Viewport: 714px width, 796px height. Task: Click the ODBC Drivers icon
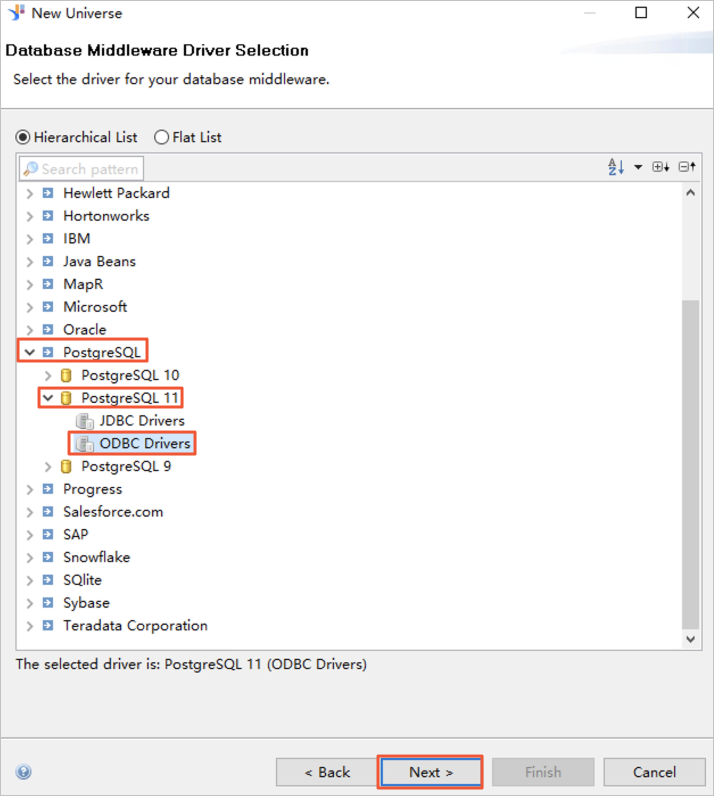(x=85, y=444)
